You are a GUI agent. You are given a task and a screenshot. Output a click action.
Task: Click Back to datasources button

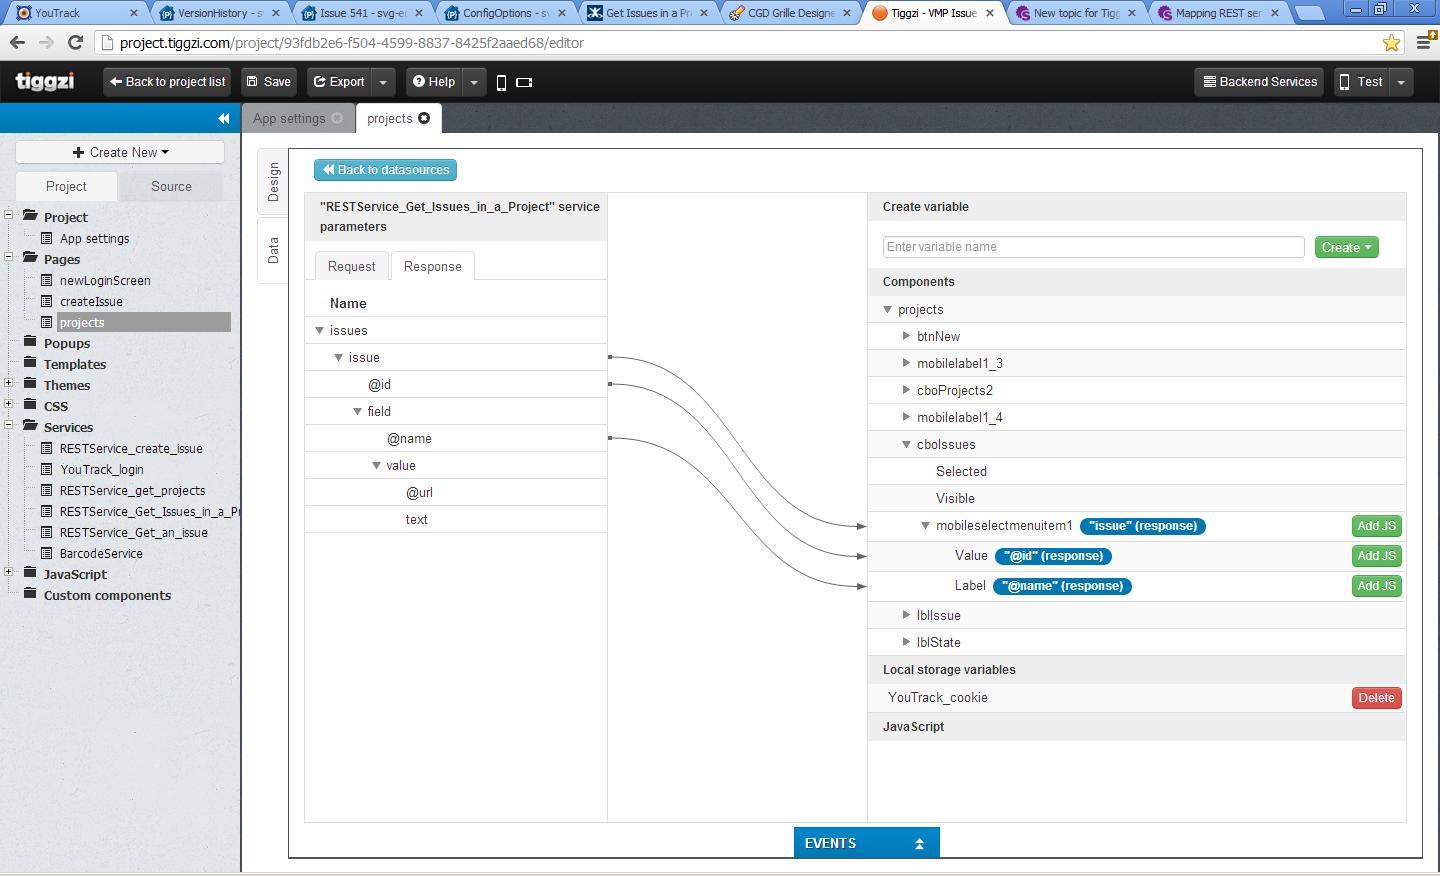[x=385, y=170]
